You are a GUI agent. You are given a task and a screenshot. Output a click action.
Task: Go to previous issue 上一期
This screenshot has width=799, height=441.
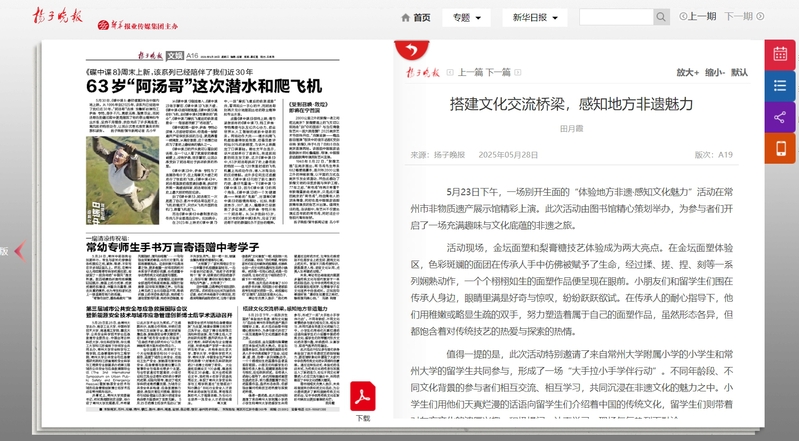point(698,16)
